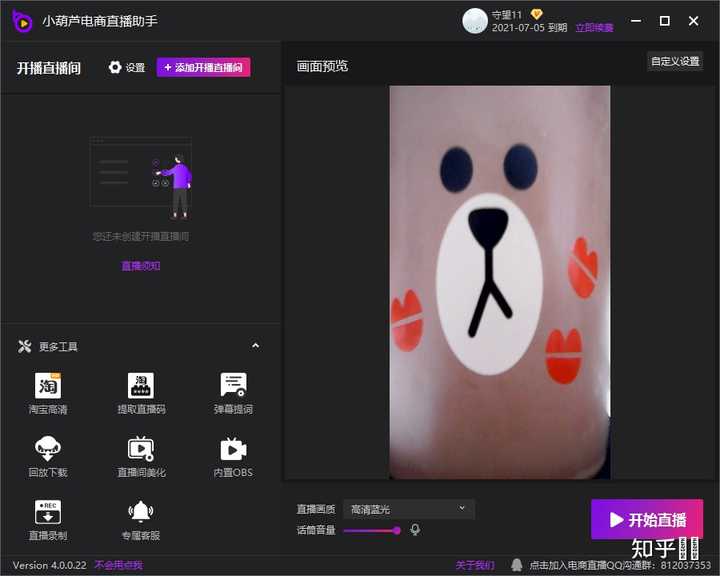This screenshot has width=720, height=576.
Task: Click the settings gear icon
Action: coord(115,67)
